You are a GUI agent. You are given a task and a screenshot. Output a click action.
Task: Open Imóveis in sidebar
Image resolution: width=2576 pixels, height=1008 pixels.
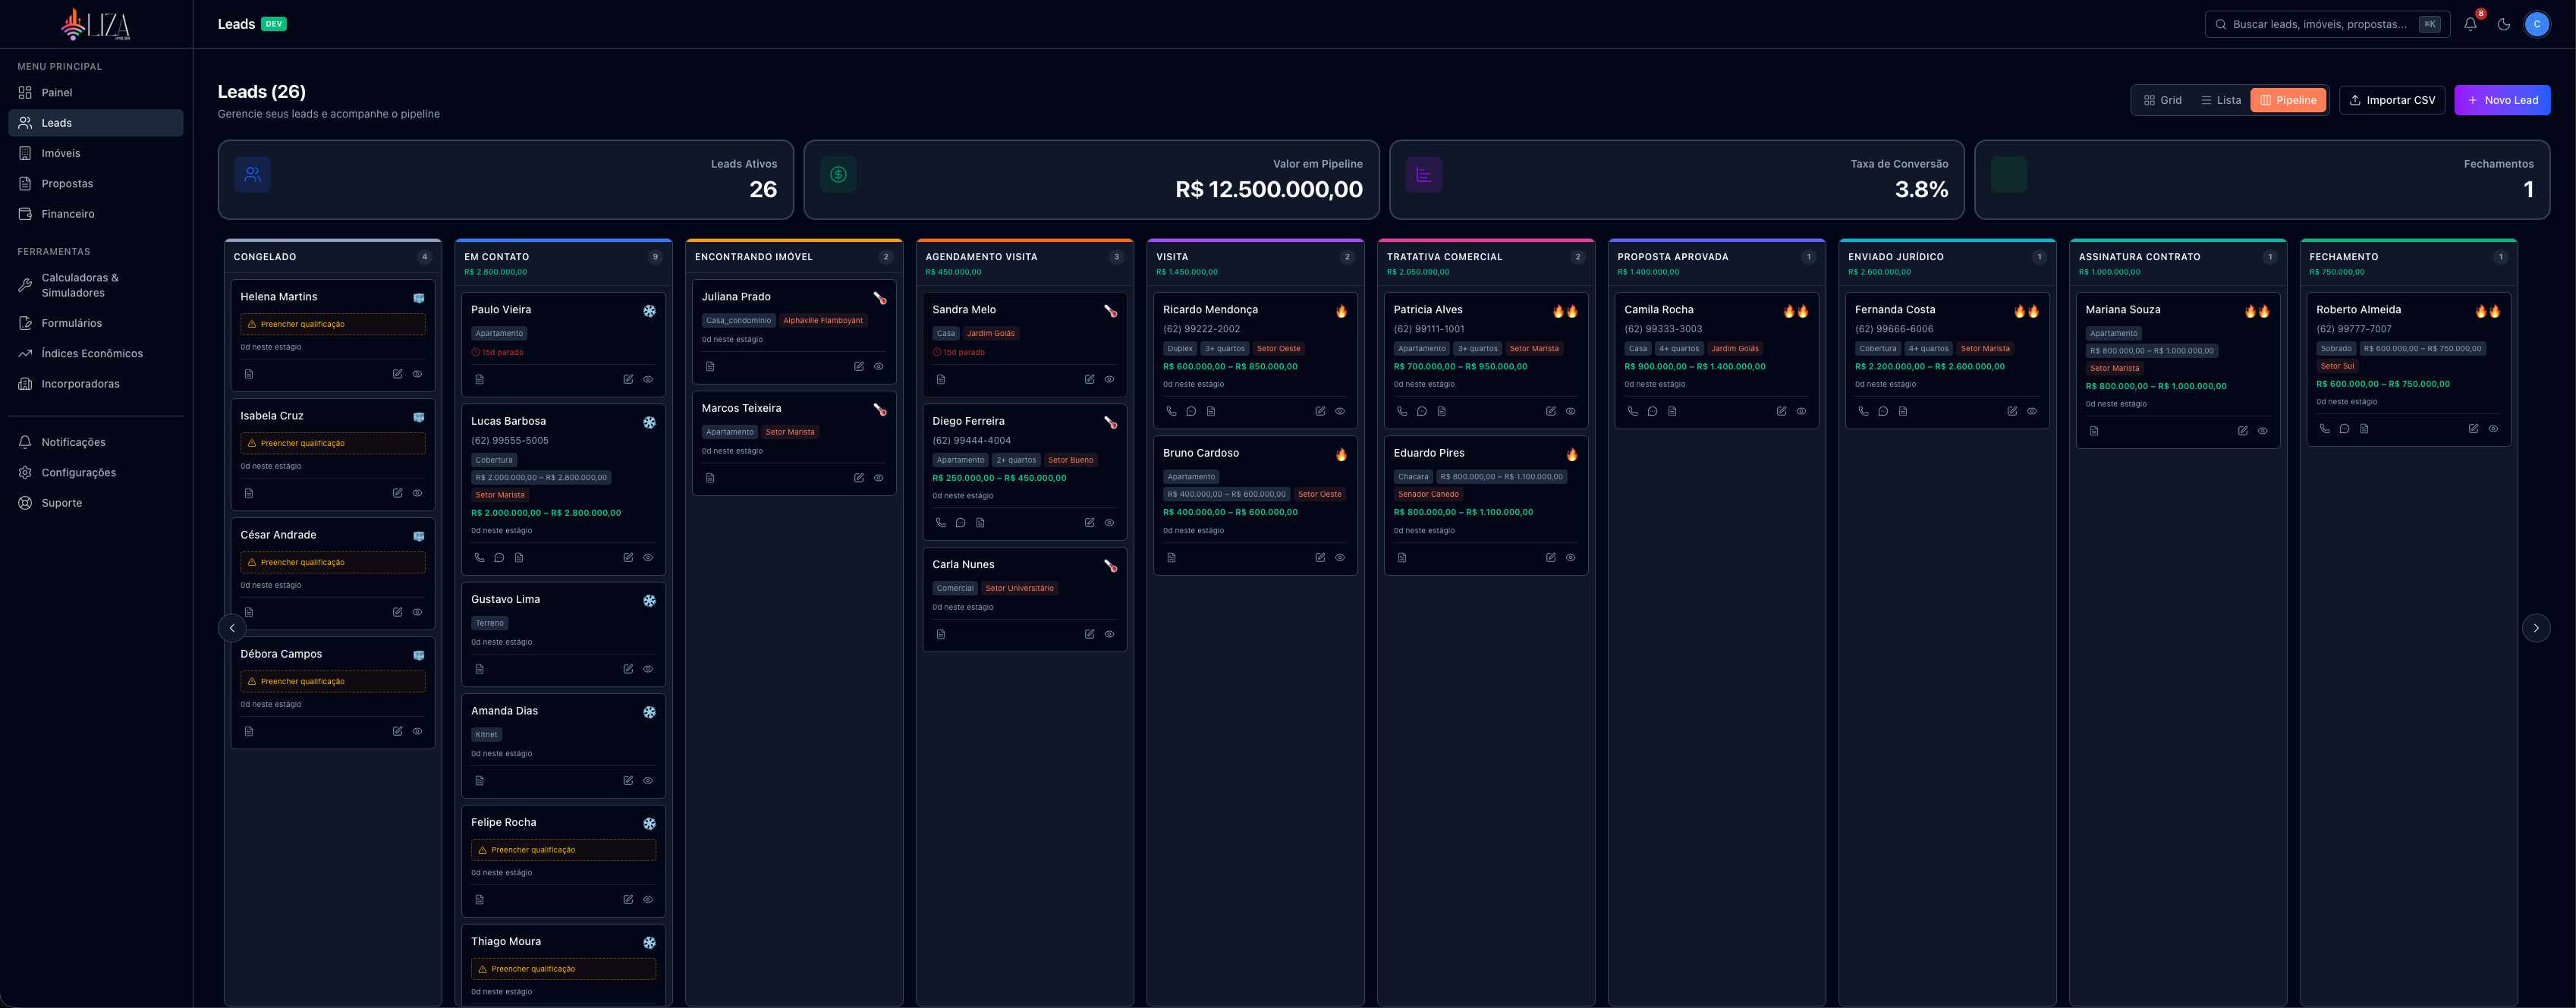pyautogui.click(x=96, y=153)
